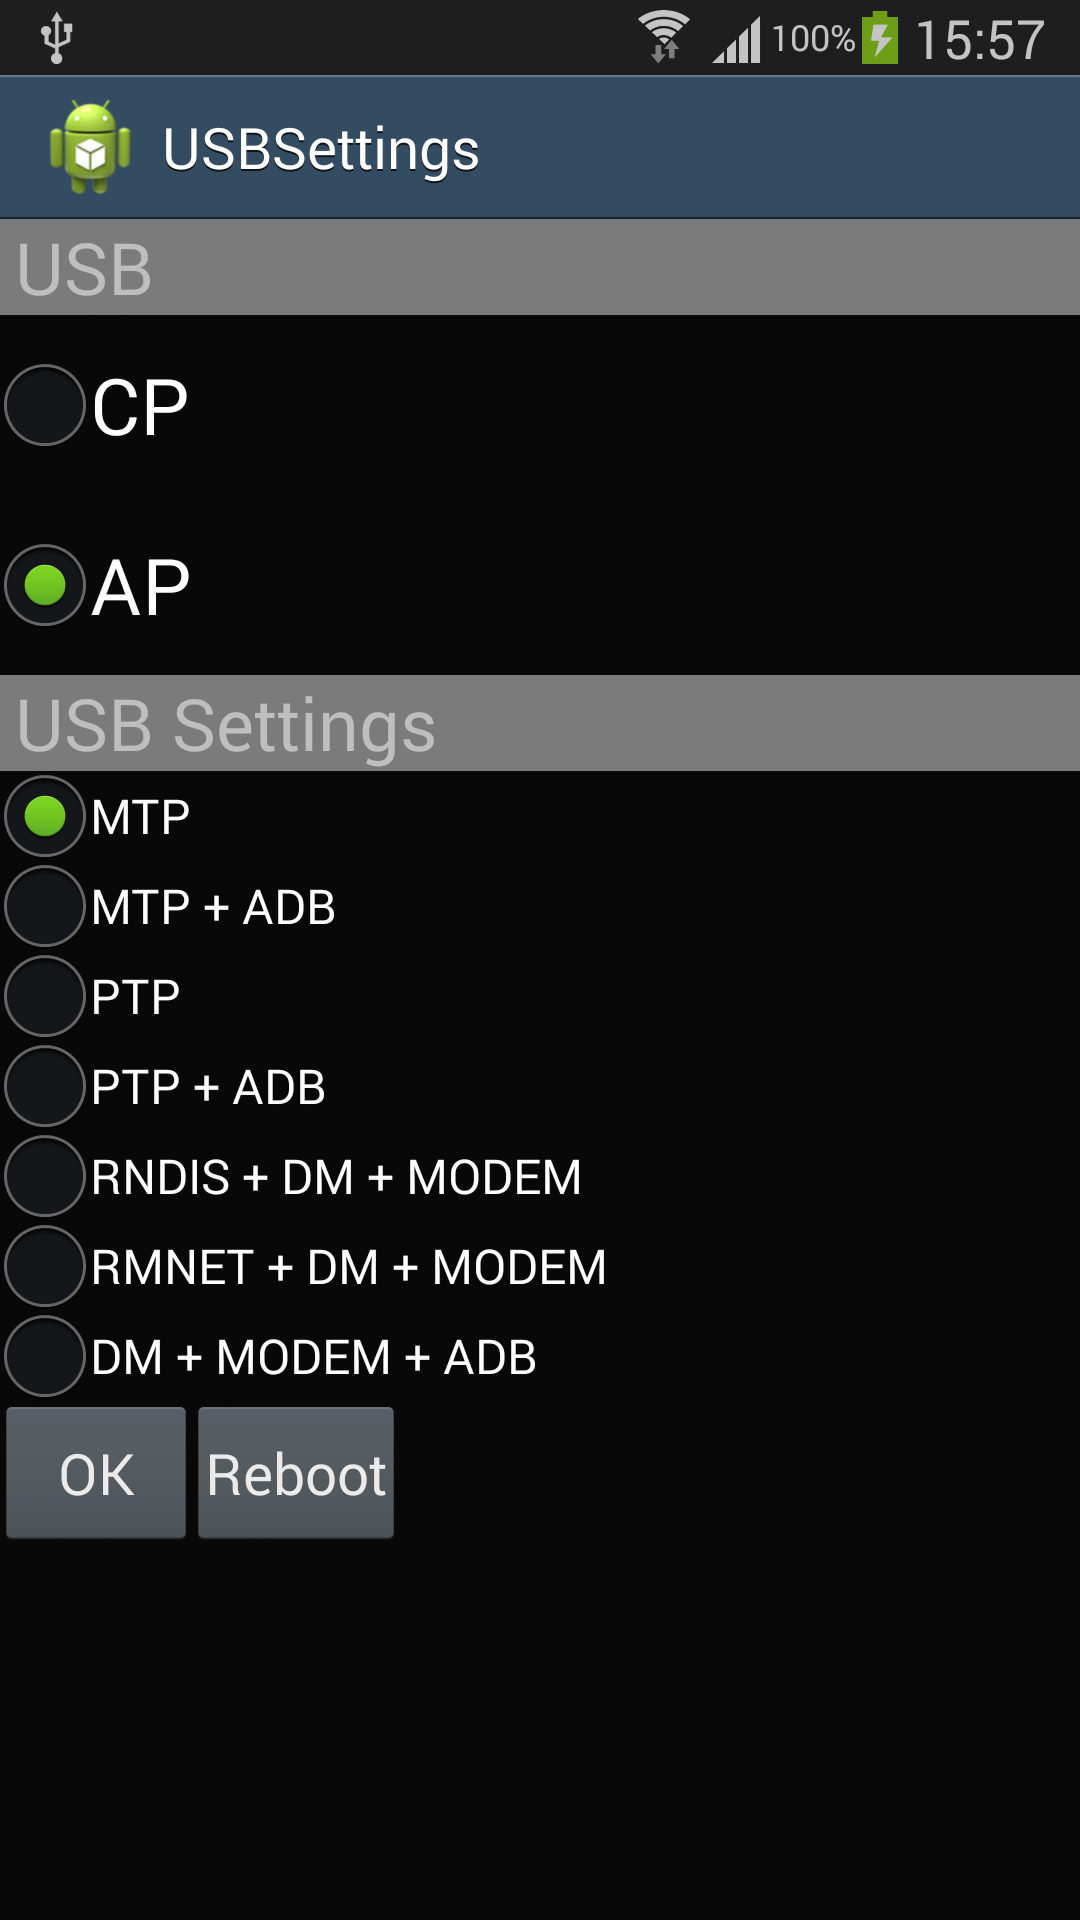Tap the cellular signal strength icon
Screen dimensions: 1080x1920
[737, 40]
